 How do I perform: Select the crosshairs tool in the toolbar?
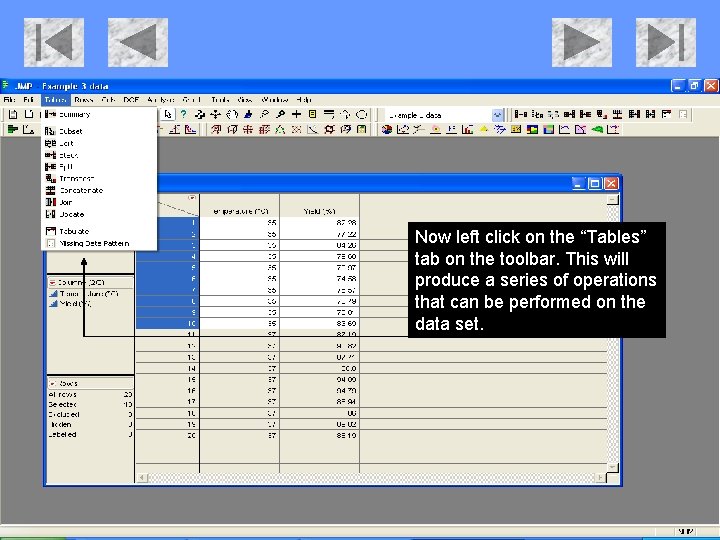click(x=297, y=114)
